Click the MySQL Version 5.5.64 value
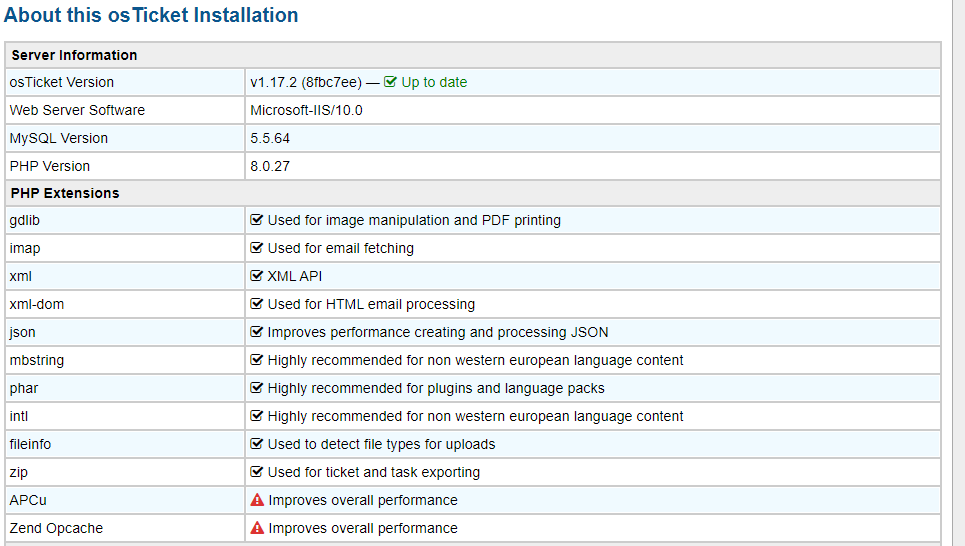 click(x=270, y=138)
